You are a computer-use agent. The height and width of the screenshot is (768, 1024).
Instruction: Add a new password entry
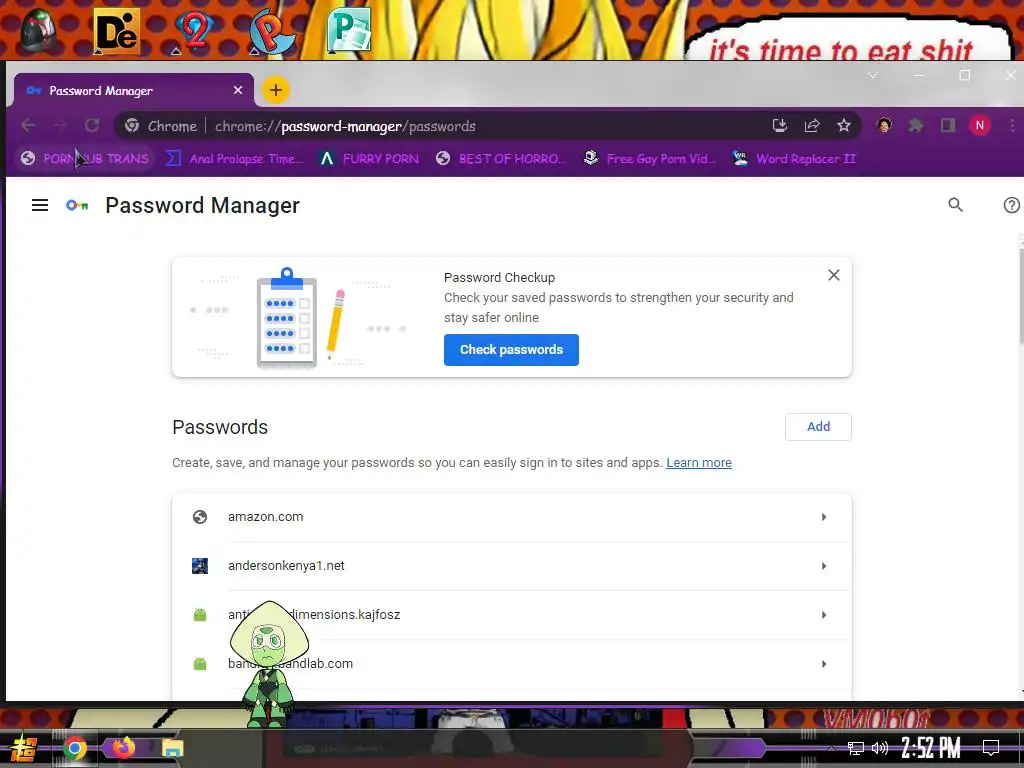pyautogui.click(x=818, y=426)
